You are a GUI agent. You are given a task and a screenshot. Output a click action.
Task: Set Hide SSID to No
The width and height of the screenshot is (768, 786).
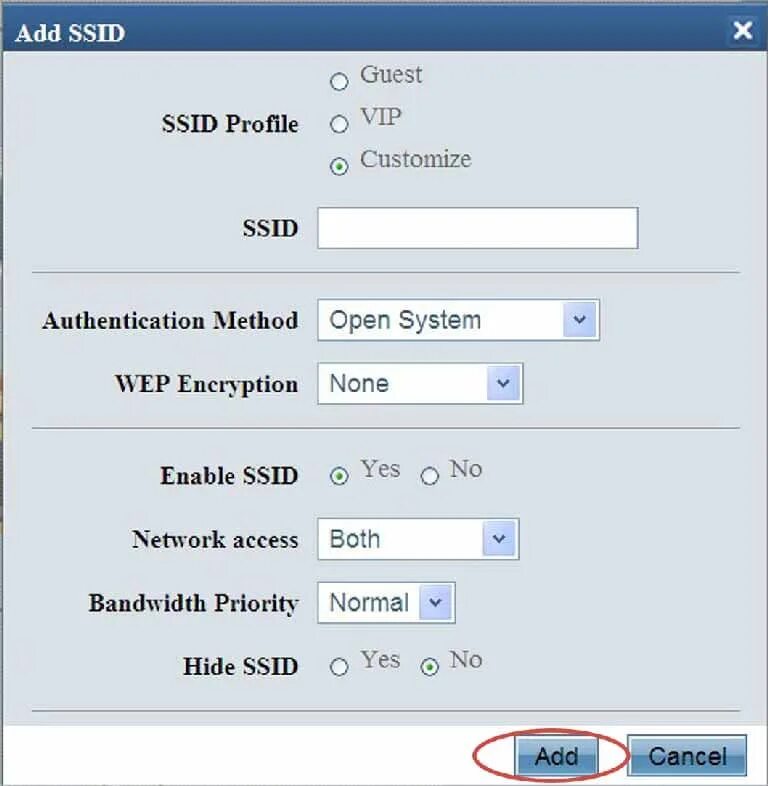click(430, 667)
